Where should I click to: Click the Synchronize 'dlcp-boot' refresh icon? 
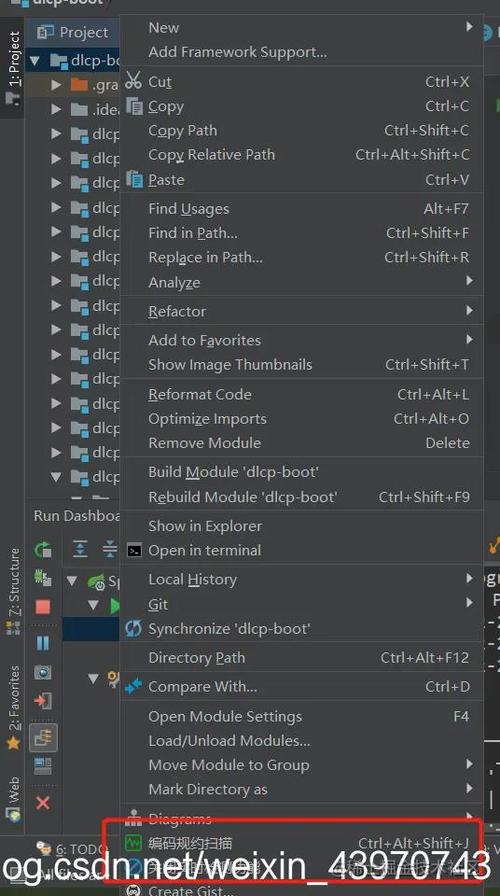click(133, 629)
